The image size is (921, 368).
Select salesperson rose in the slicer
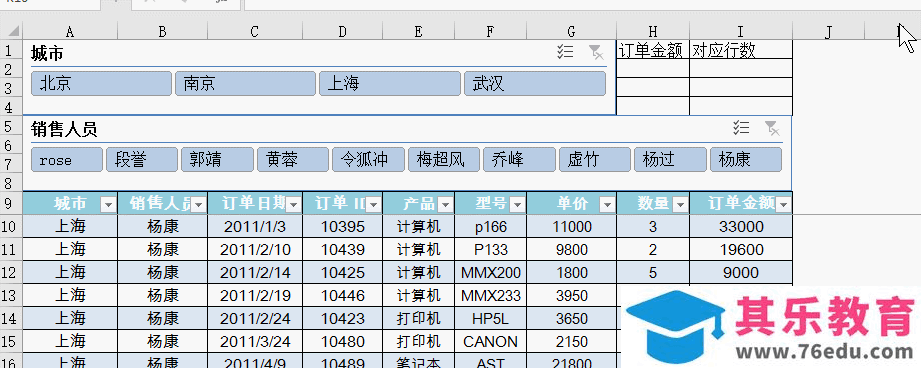67,160
